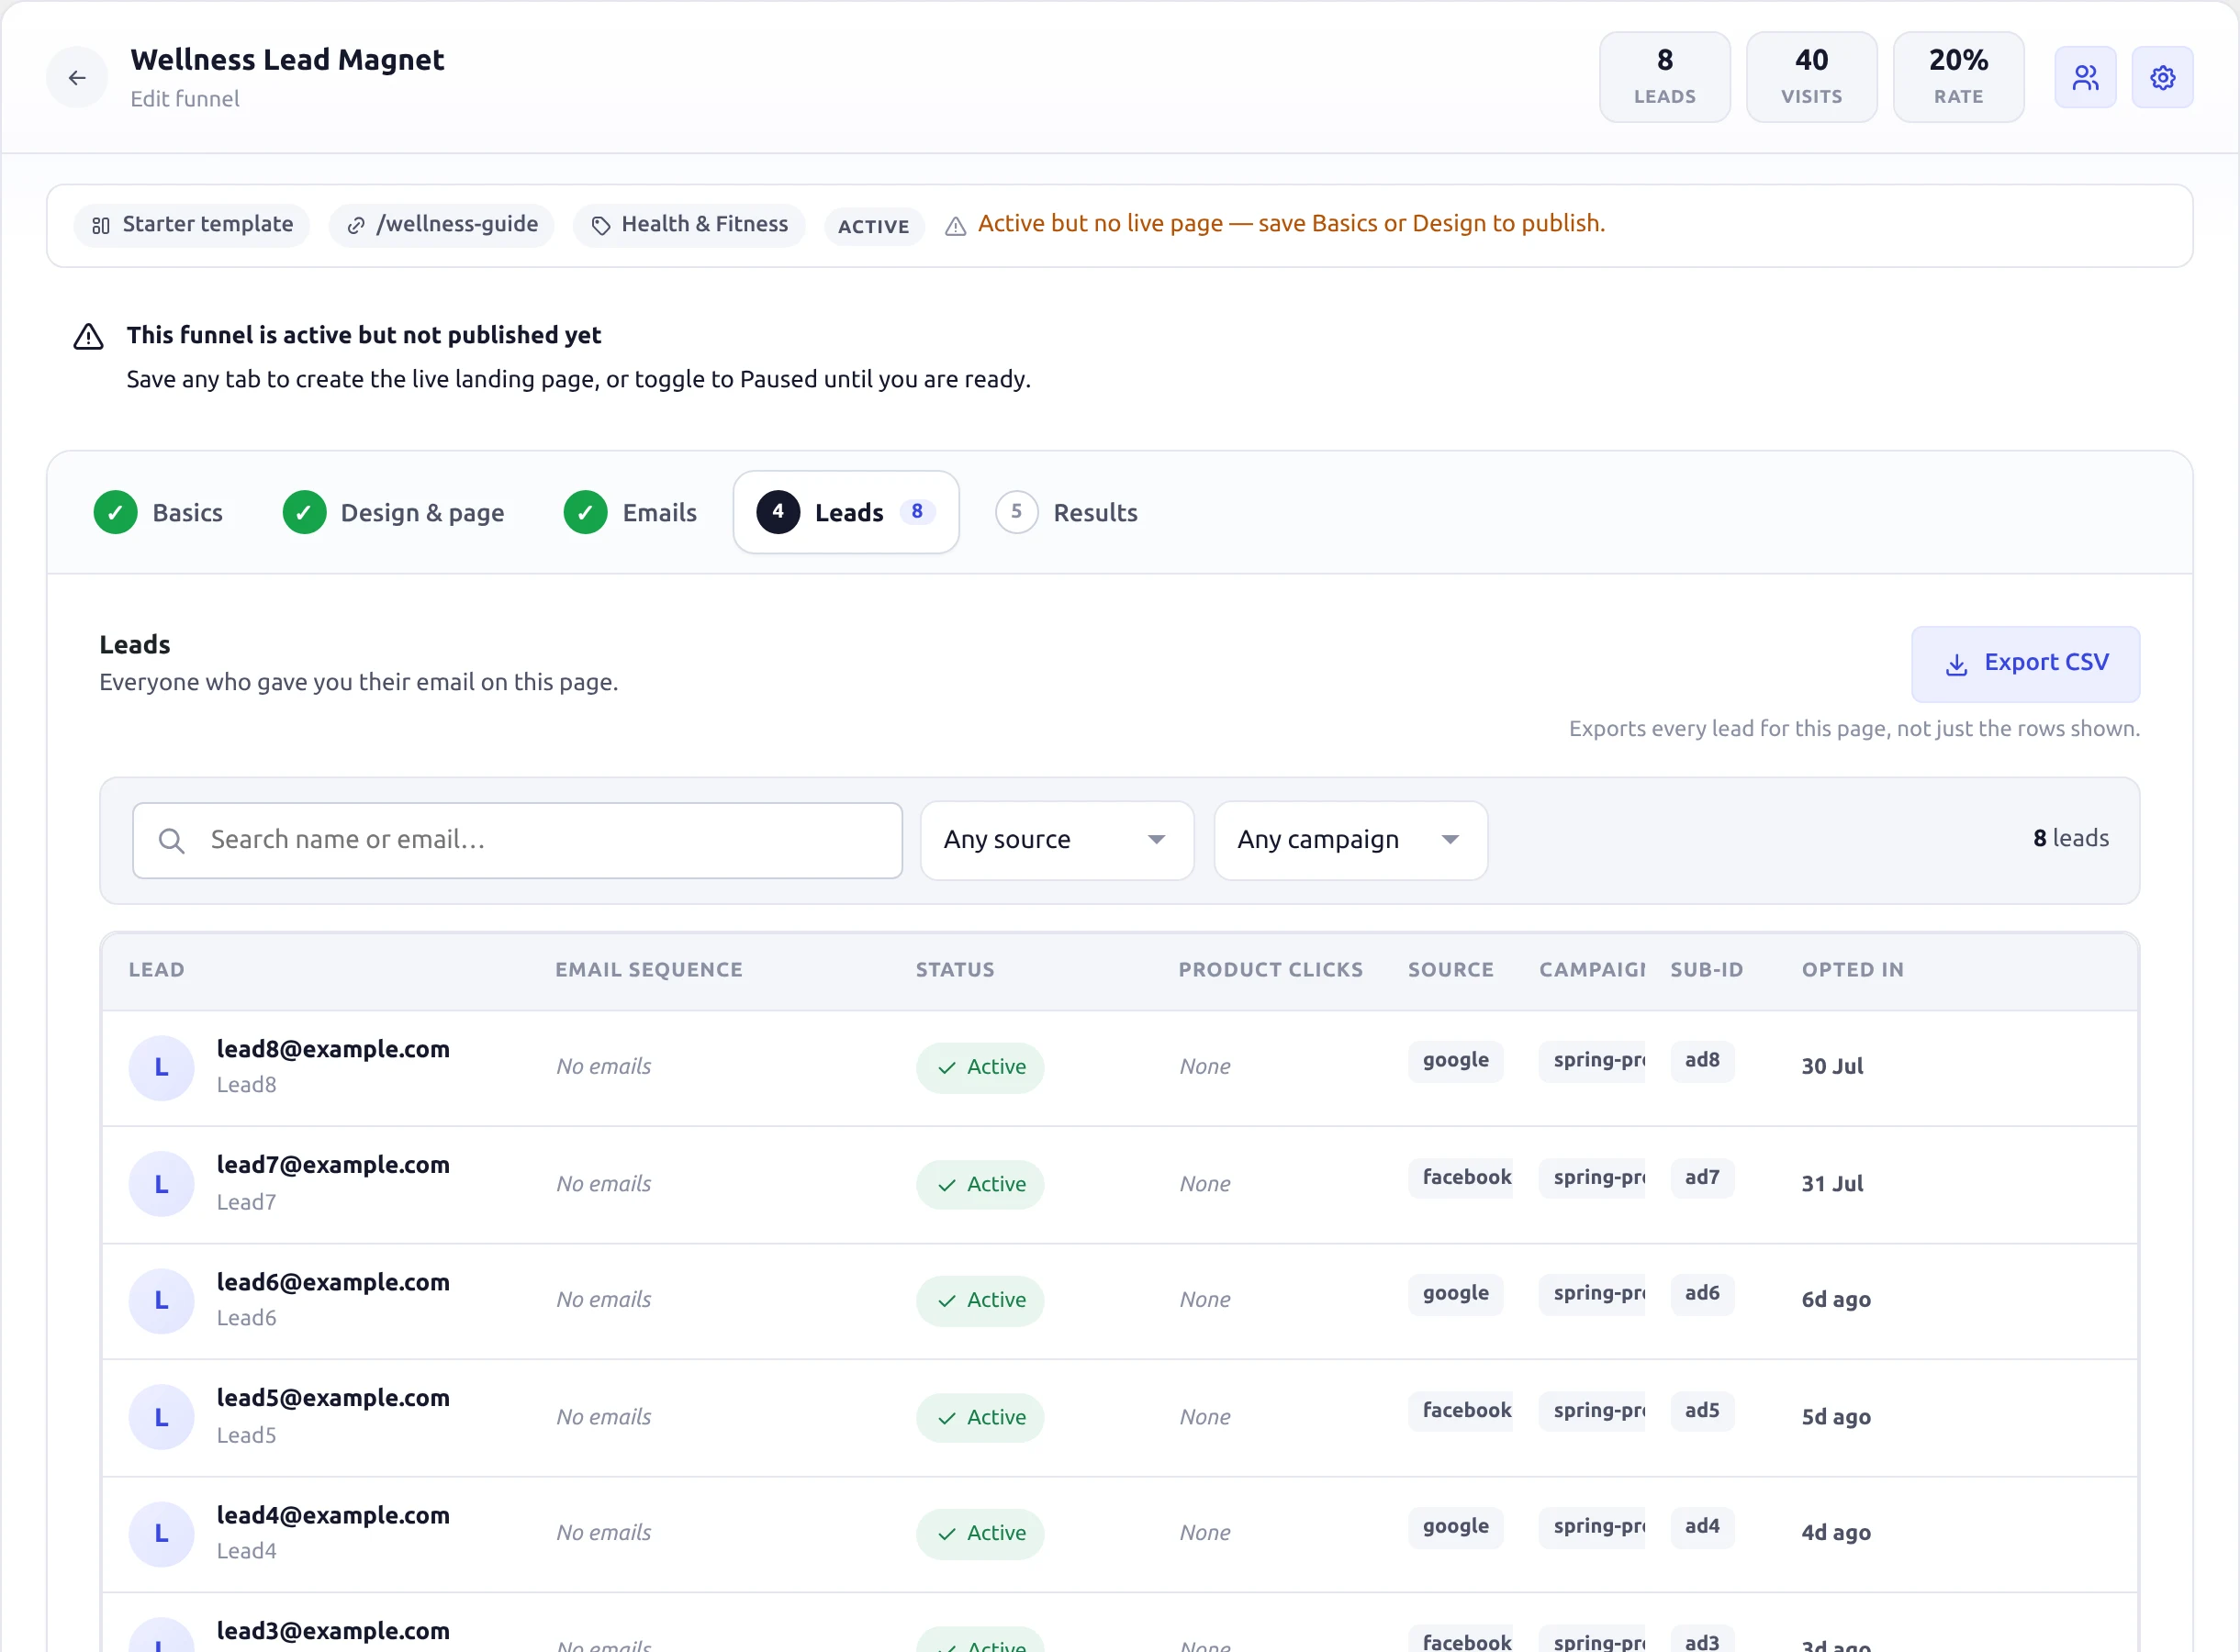Click the search magnifier icon
The height and width of the screenshot is (1652, 2240).
(171, 840)
